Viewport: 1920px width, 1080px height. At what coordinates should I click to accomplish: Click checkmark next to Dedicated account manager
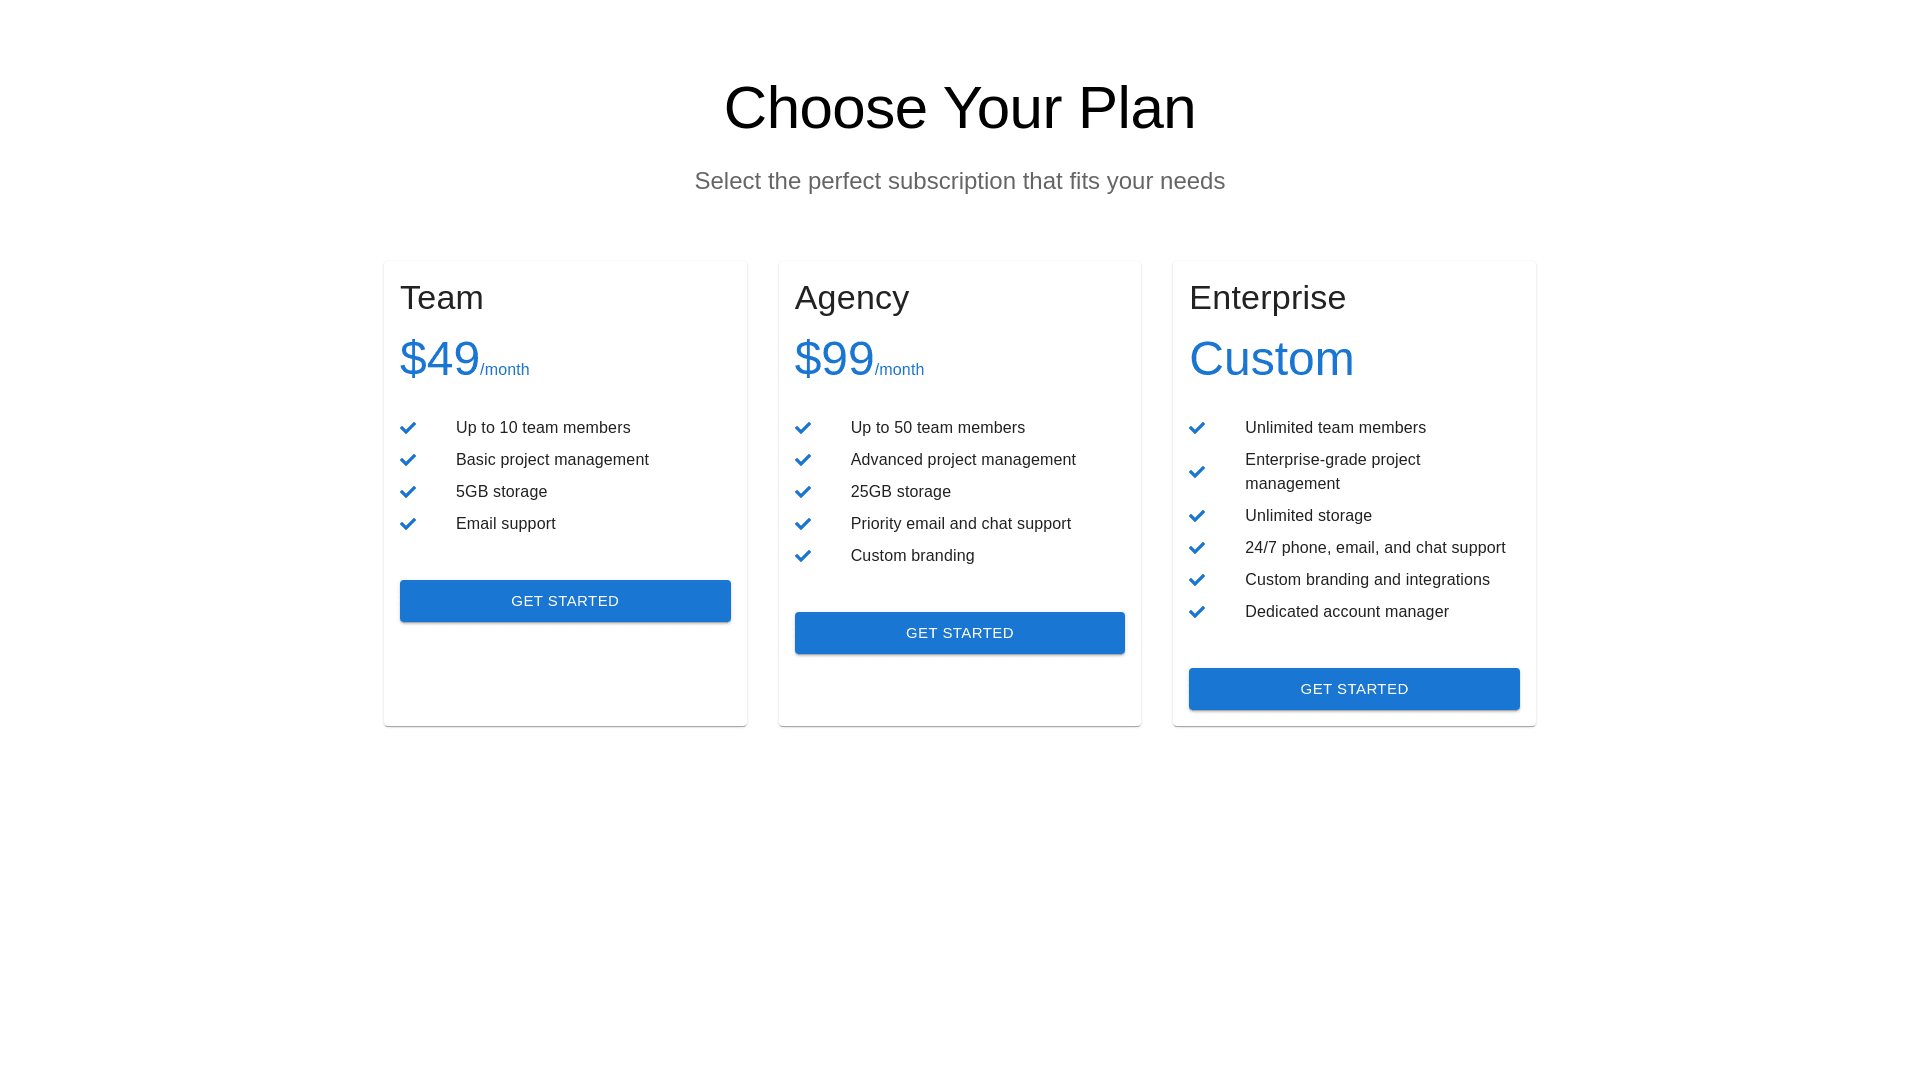coord(1197,612)
